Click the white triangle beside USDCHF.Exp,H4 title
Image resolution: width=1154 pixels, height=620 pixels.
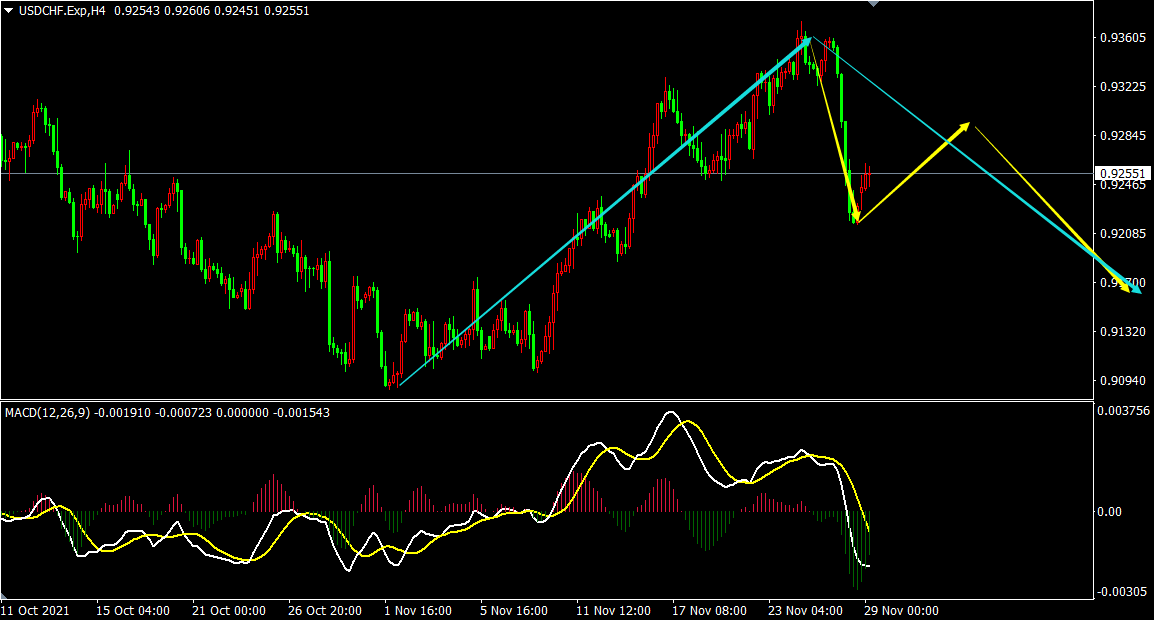click(x=8, y=9)
